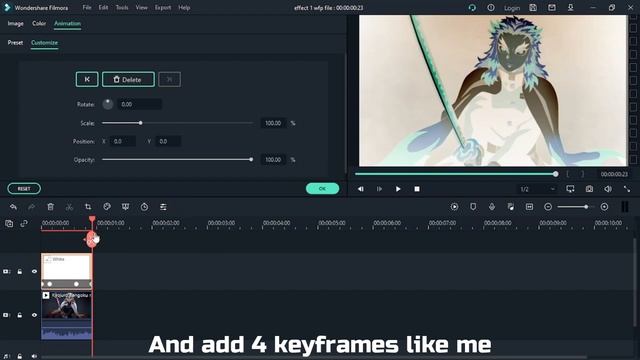Viewport: 640px width, 360px height.
Task: Click the Position X input field
Action: point(122,141)
